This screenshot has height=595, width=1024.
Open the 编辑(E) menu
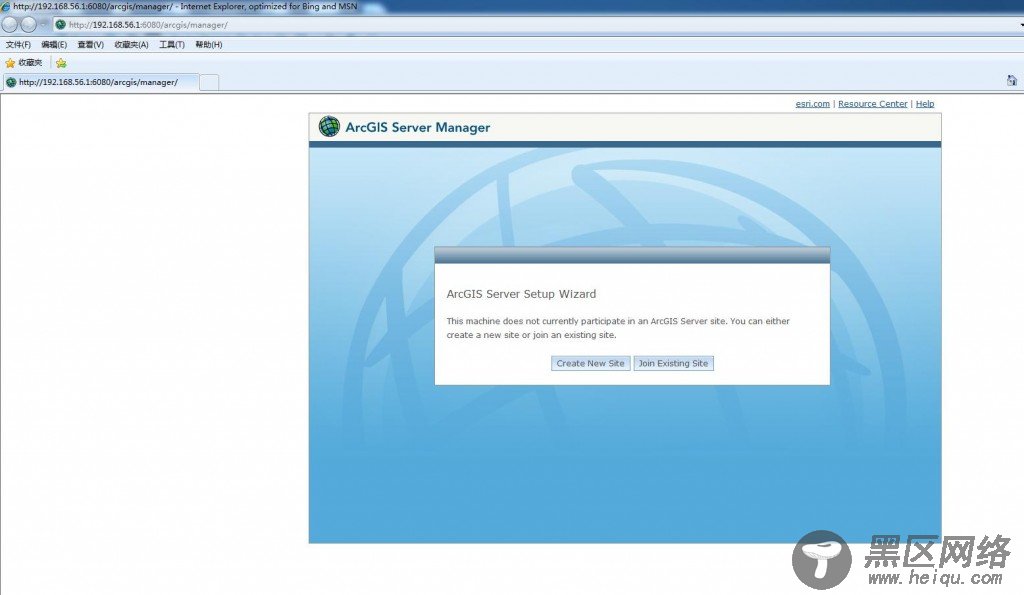click(x=54, y=44)
